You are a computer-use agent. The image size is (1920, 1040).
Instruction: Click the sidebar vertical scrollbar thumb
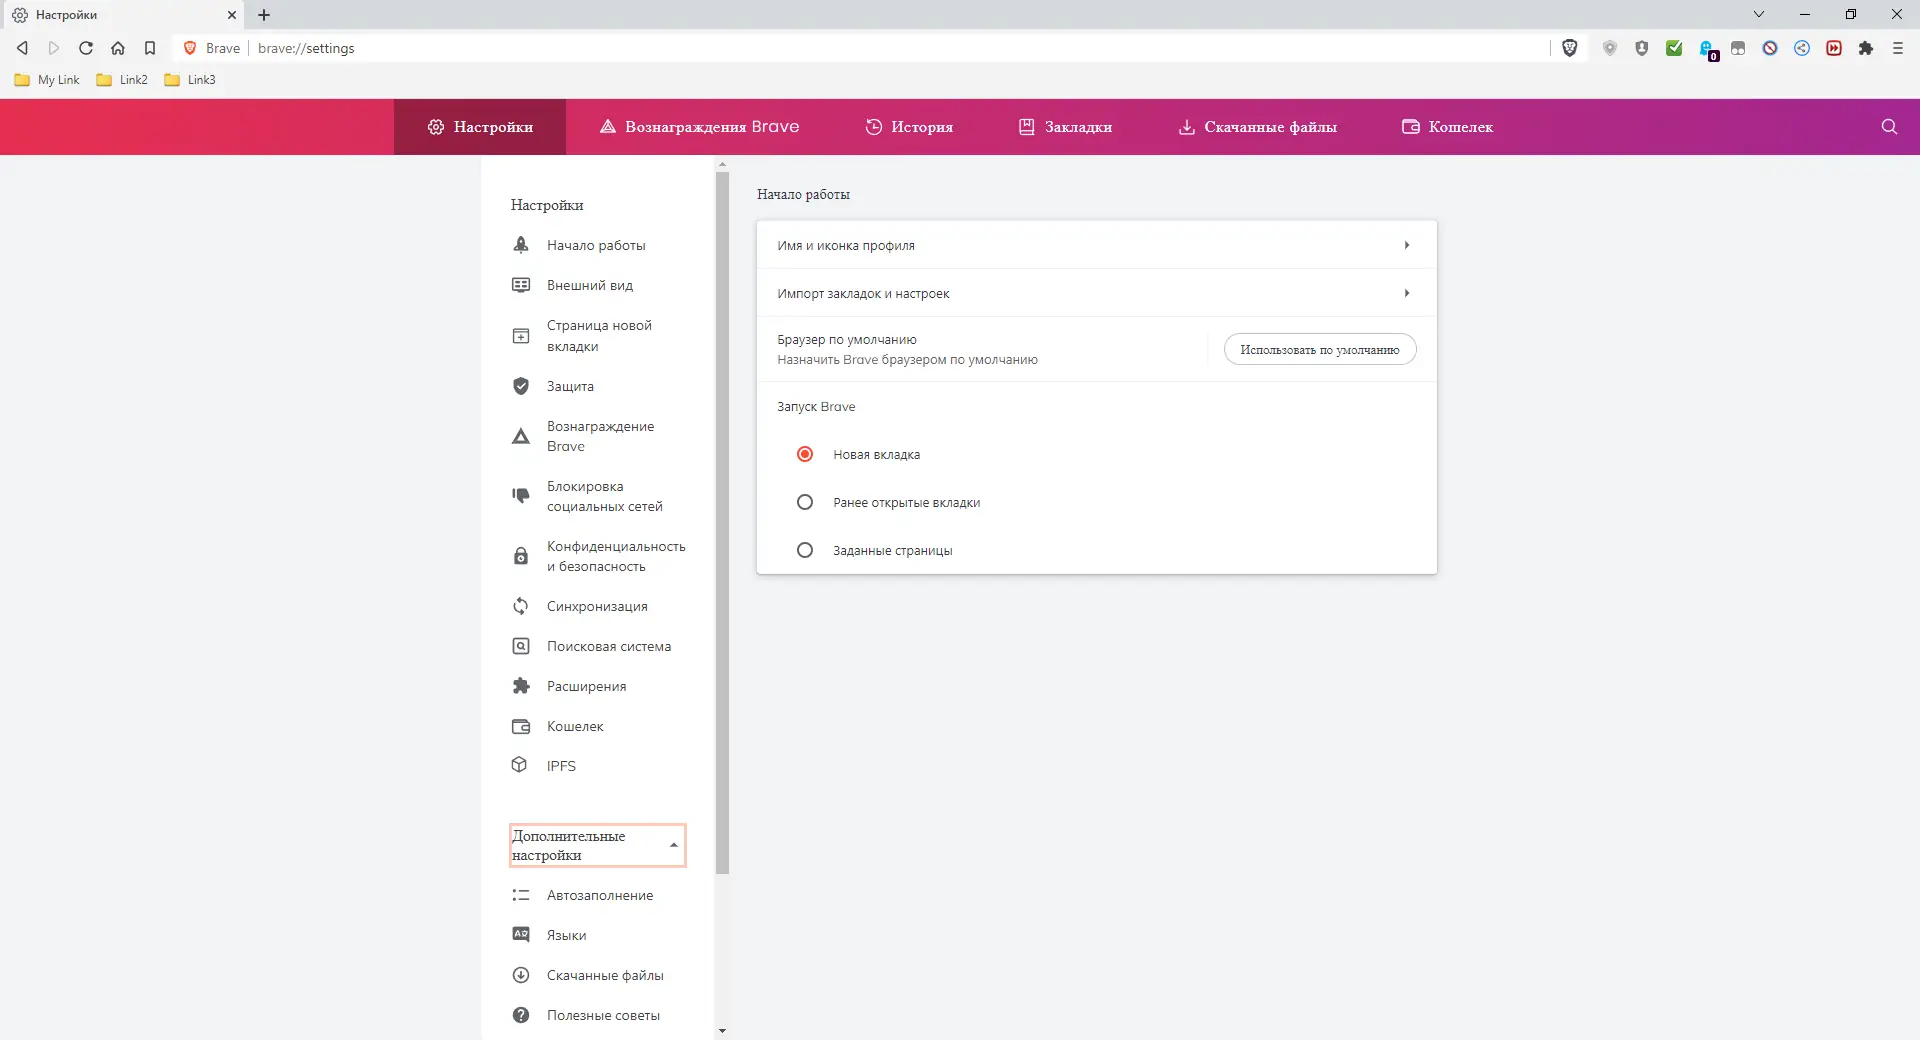pyautogui.click(x=722, y=520)
